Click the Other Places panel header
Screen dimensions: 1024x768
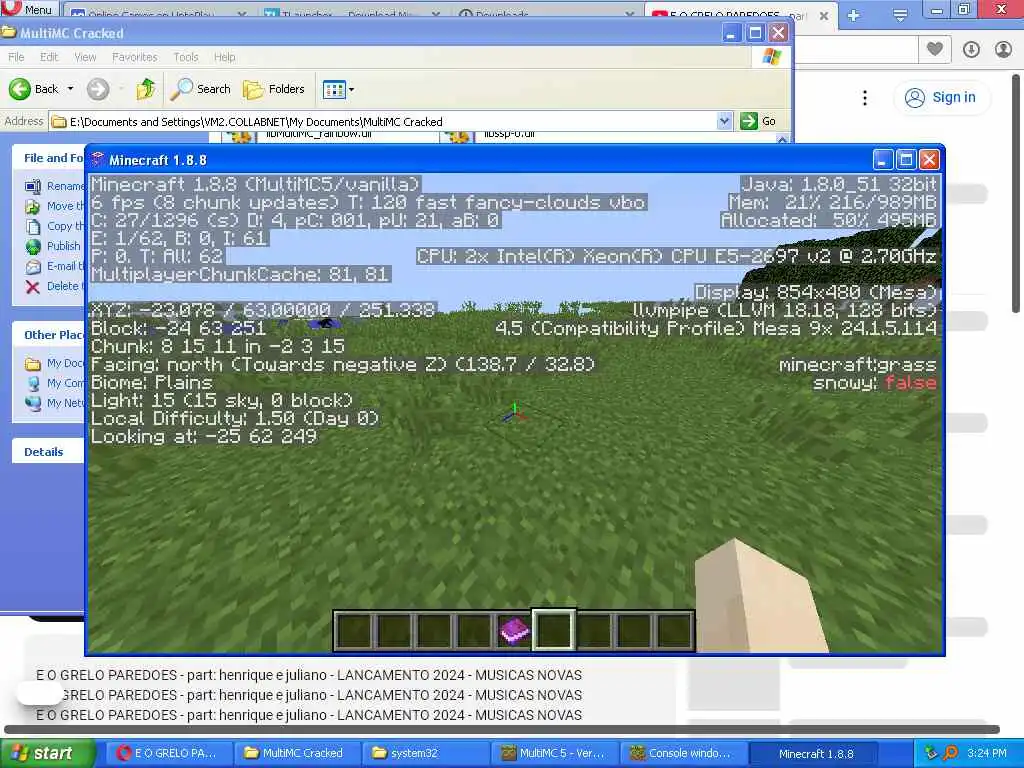[49, 335]
